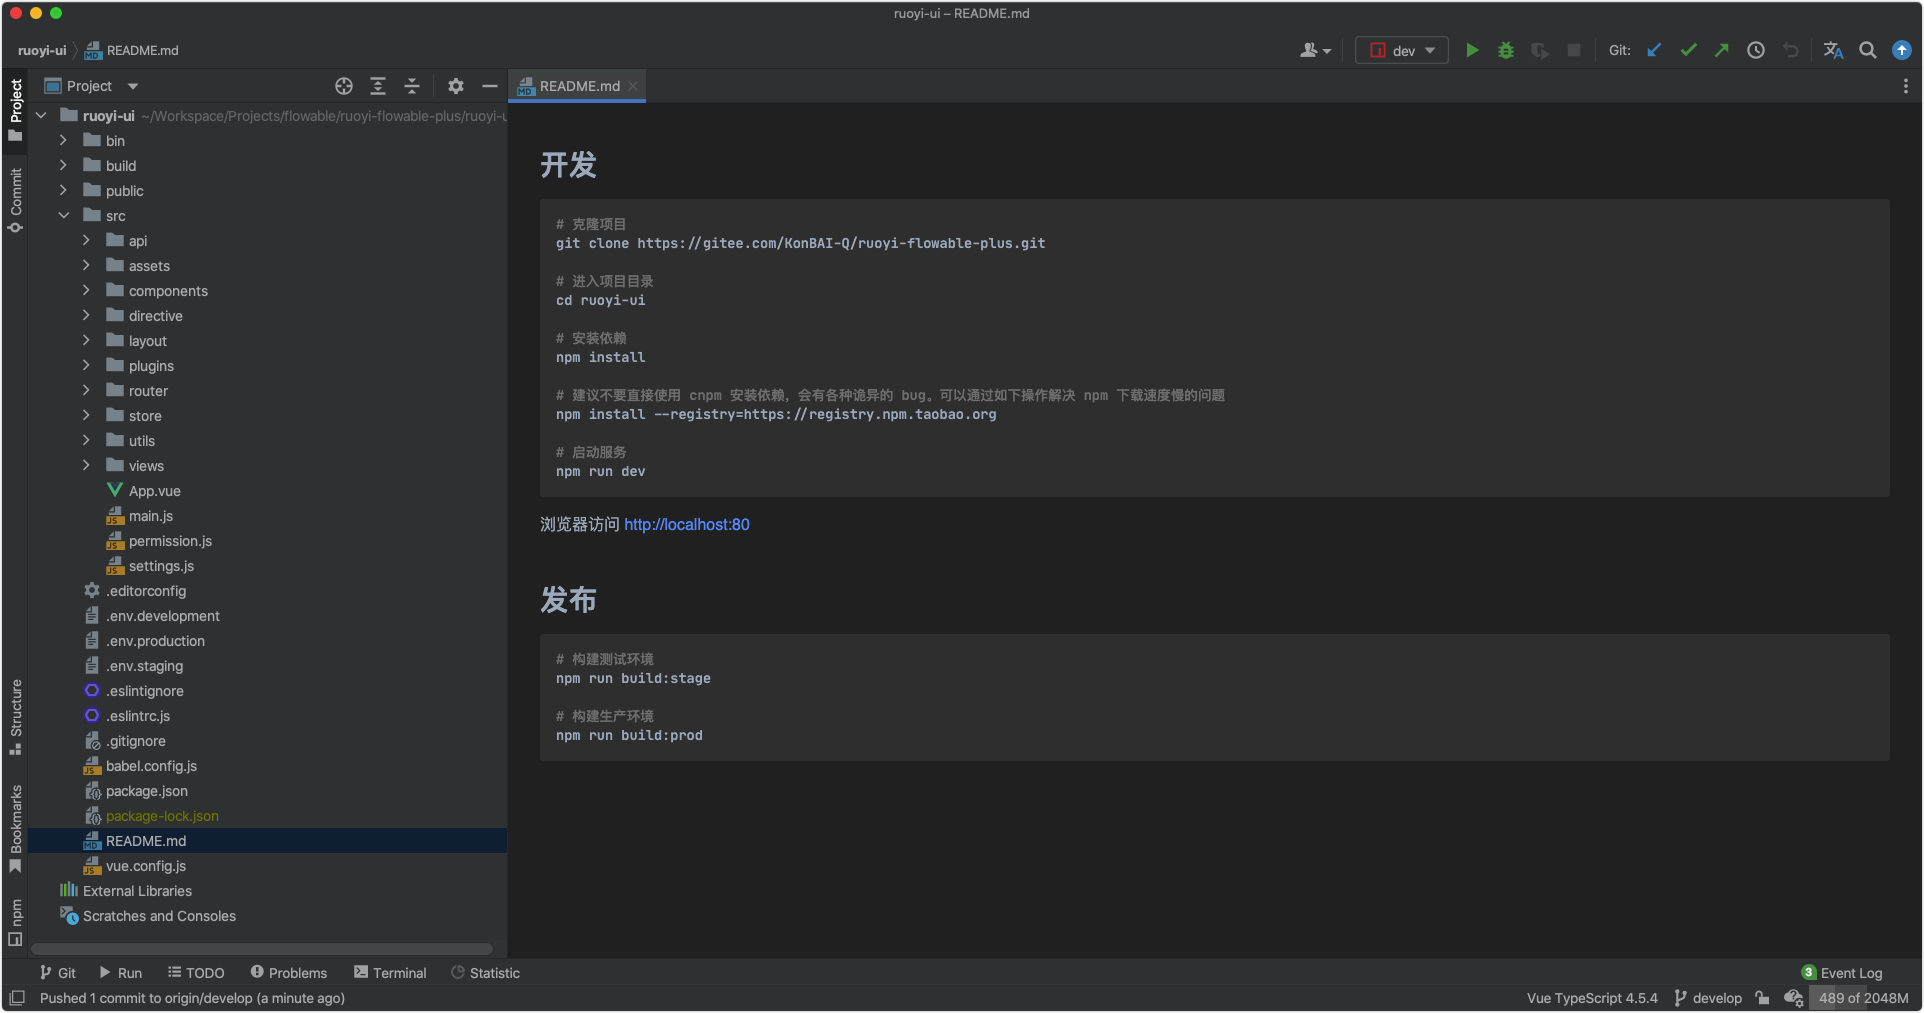
Task: Toggle the npm side panel
Action: [15, 922]
